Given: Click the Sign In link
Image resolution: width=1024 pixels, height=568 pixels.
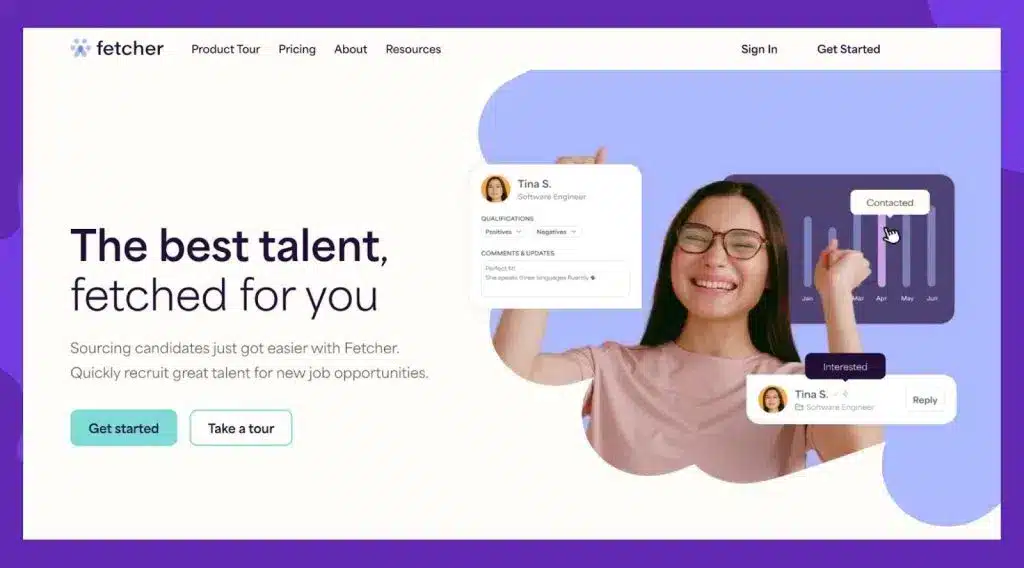Looking at the screenshot, I should point(759,49).
